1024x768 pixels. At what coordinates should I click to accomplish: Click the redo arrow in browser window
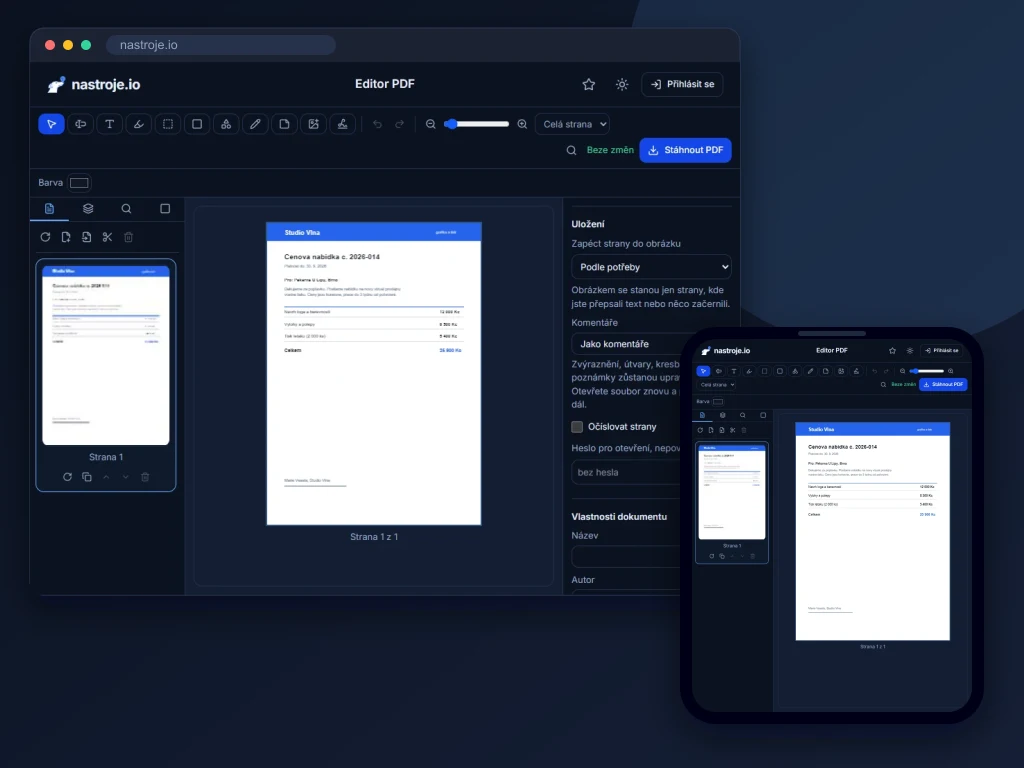pyautogui.click(x=400, y=124)
